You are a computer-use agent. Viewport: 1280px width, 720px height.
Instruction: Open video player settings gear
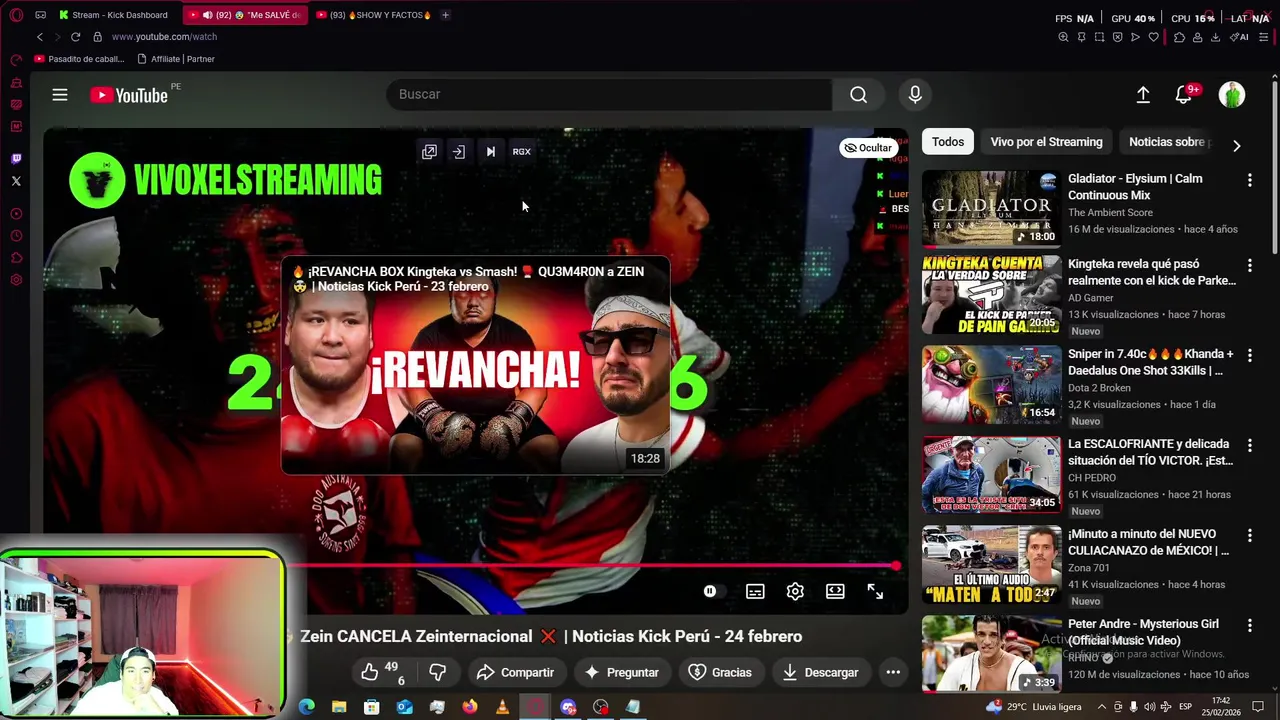point(795,592)
